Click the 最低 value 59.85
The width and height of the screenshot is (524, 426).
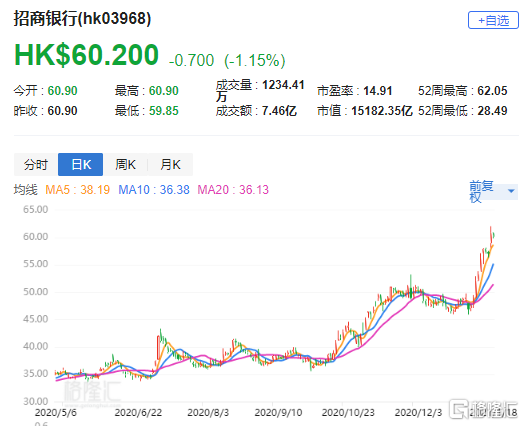tap(164, 111)
